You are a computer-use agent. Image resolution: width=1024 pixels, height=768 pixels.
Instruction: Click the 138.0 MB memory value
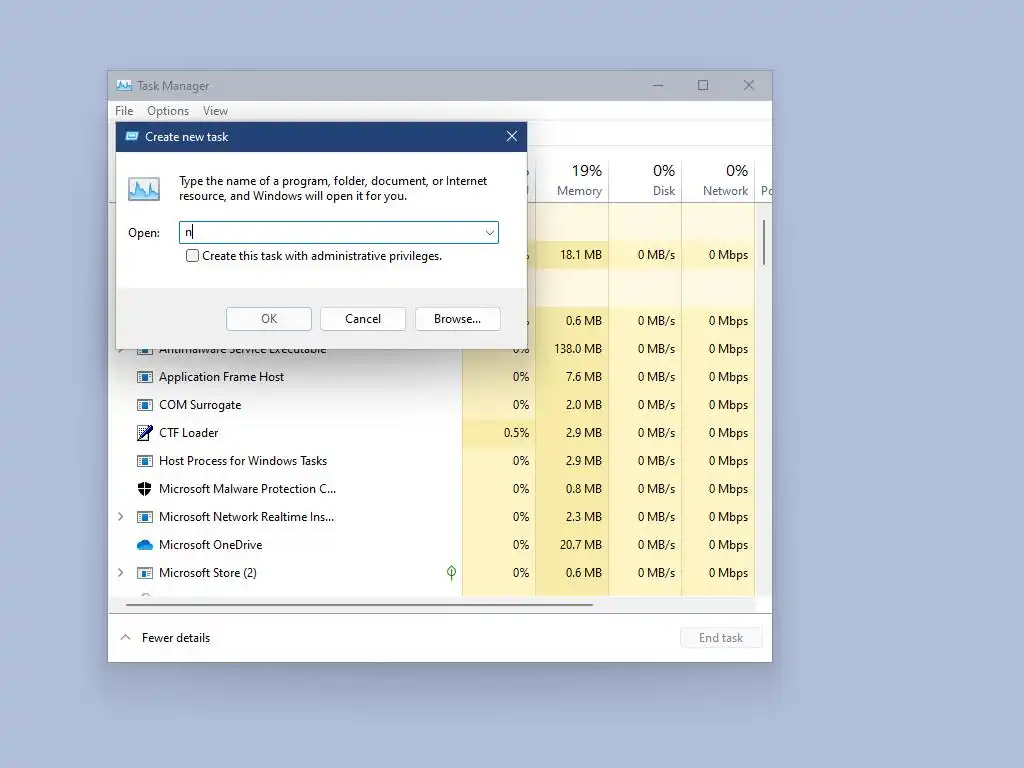point(578,349)
